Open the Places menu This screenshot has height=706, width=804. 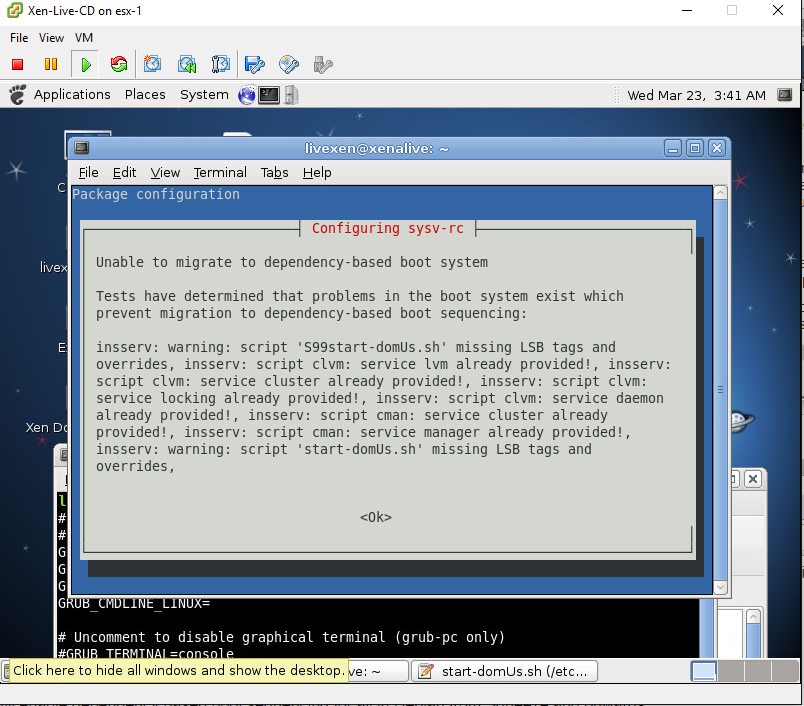pyautogui.click(x=145, y=95)
